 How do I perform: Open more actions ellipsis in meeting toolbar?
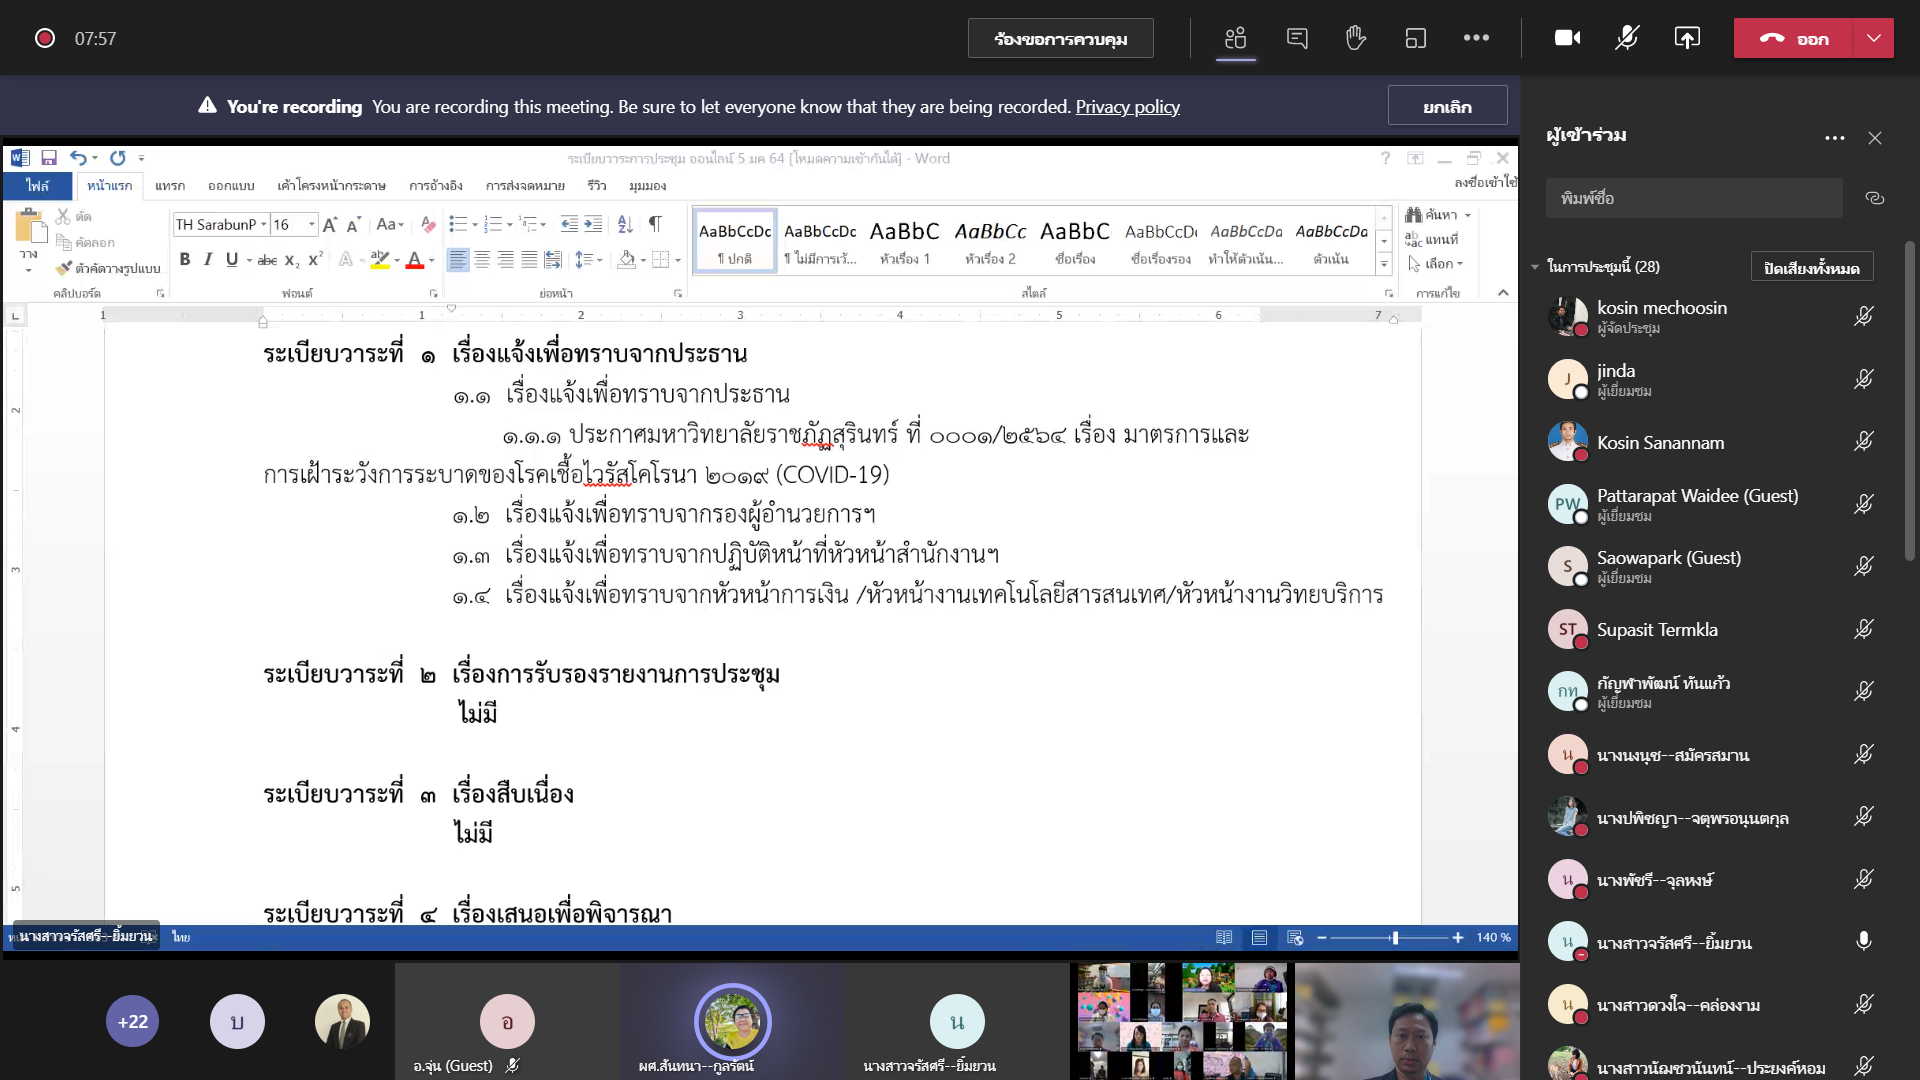point(1476,38)
